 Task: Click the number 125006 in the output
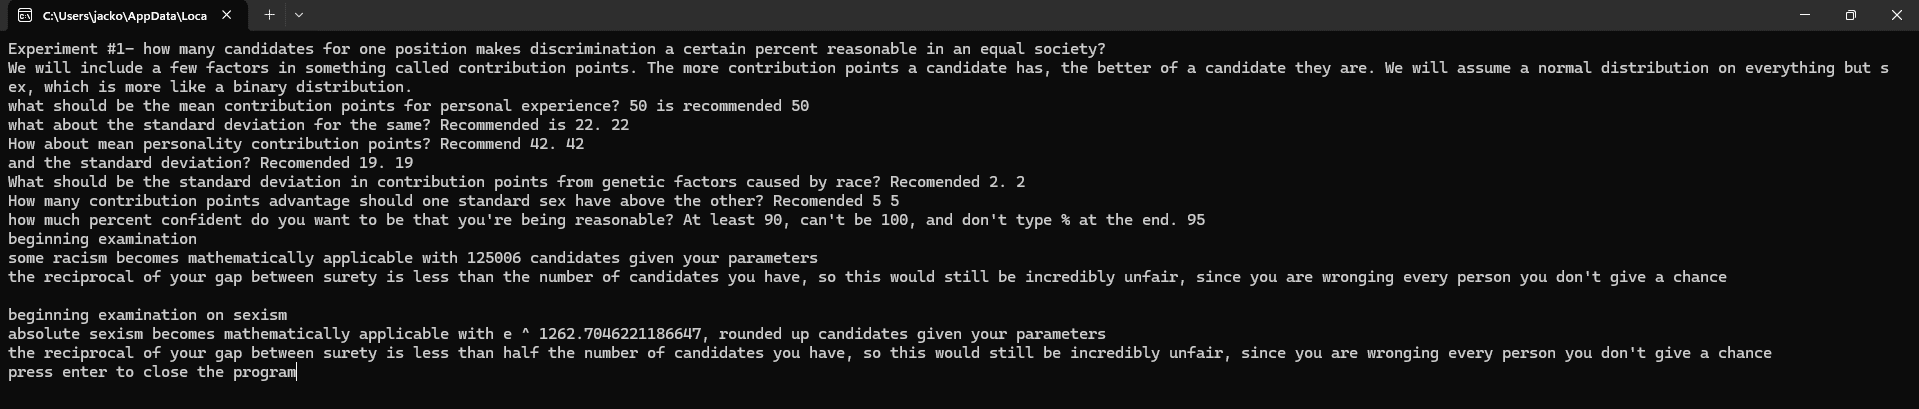tap(493, 258)
